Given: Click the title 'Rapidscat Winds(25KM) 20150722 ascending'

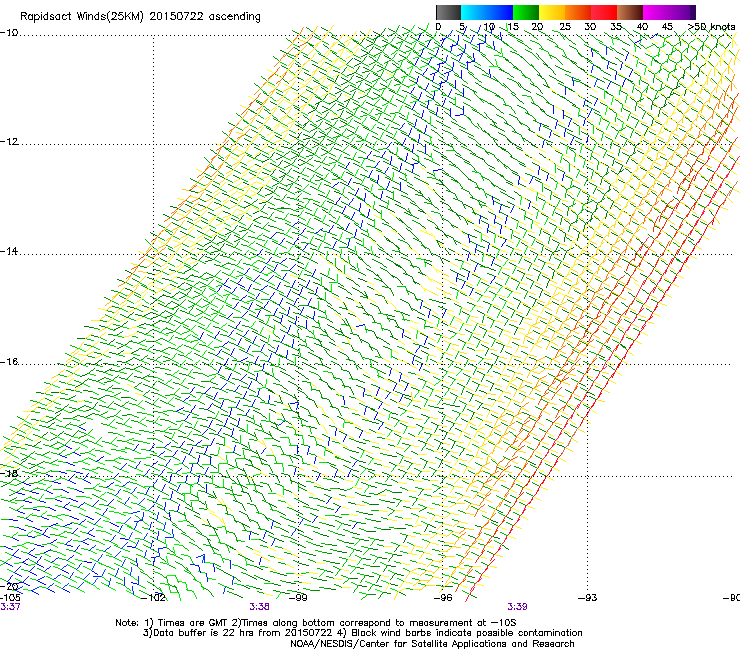Looking at the screenshot, I should click(140, 17).
